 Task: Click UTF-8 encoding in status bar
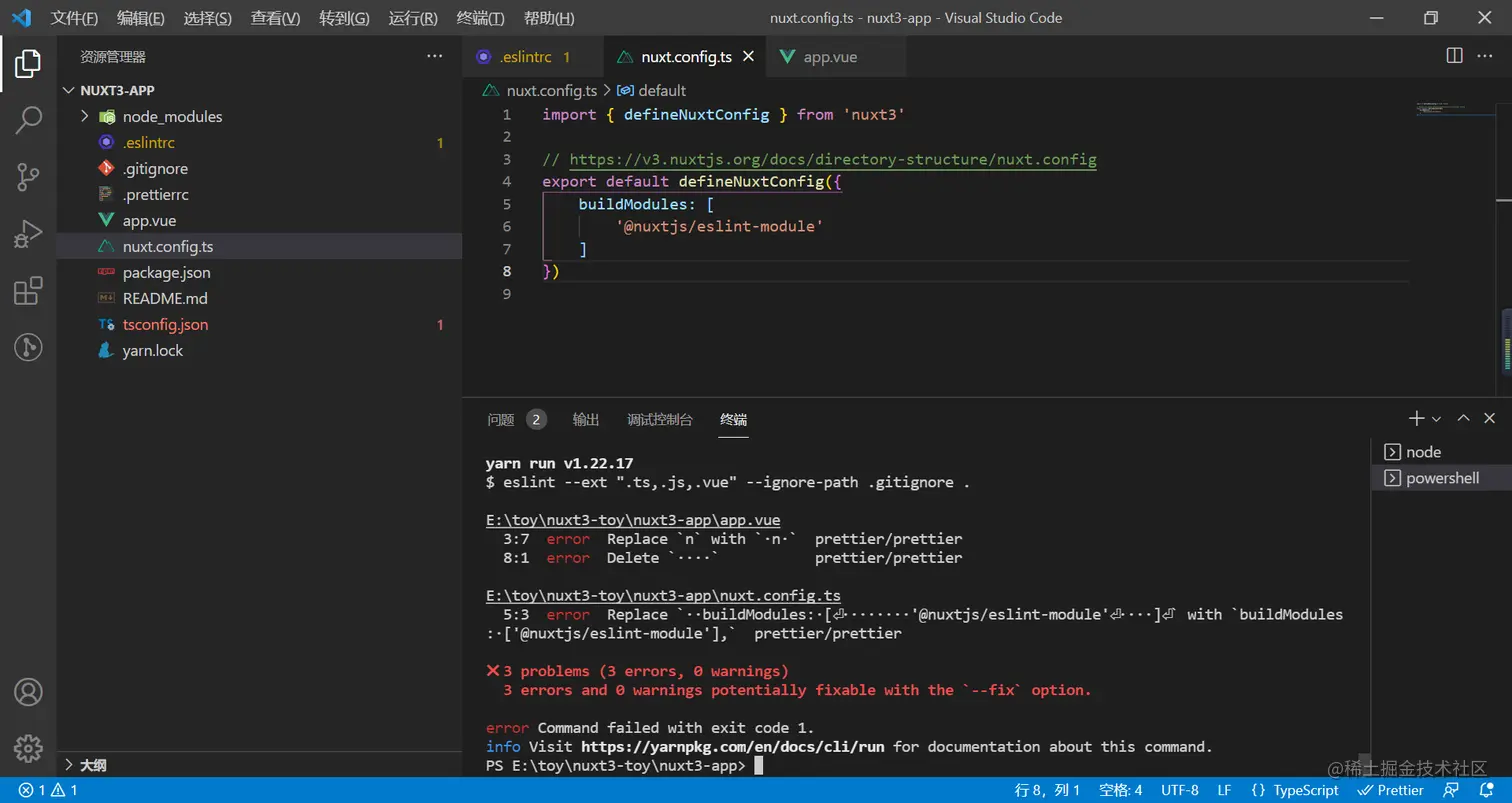point(1180,790)
